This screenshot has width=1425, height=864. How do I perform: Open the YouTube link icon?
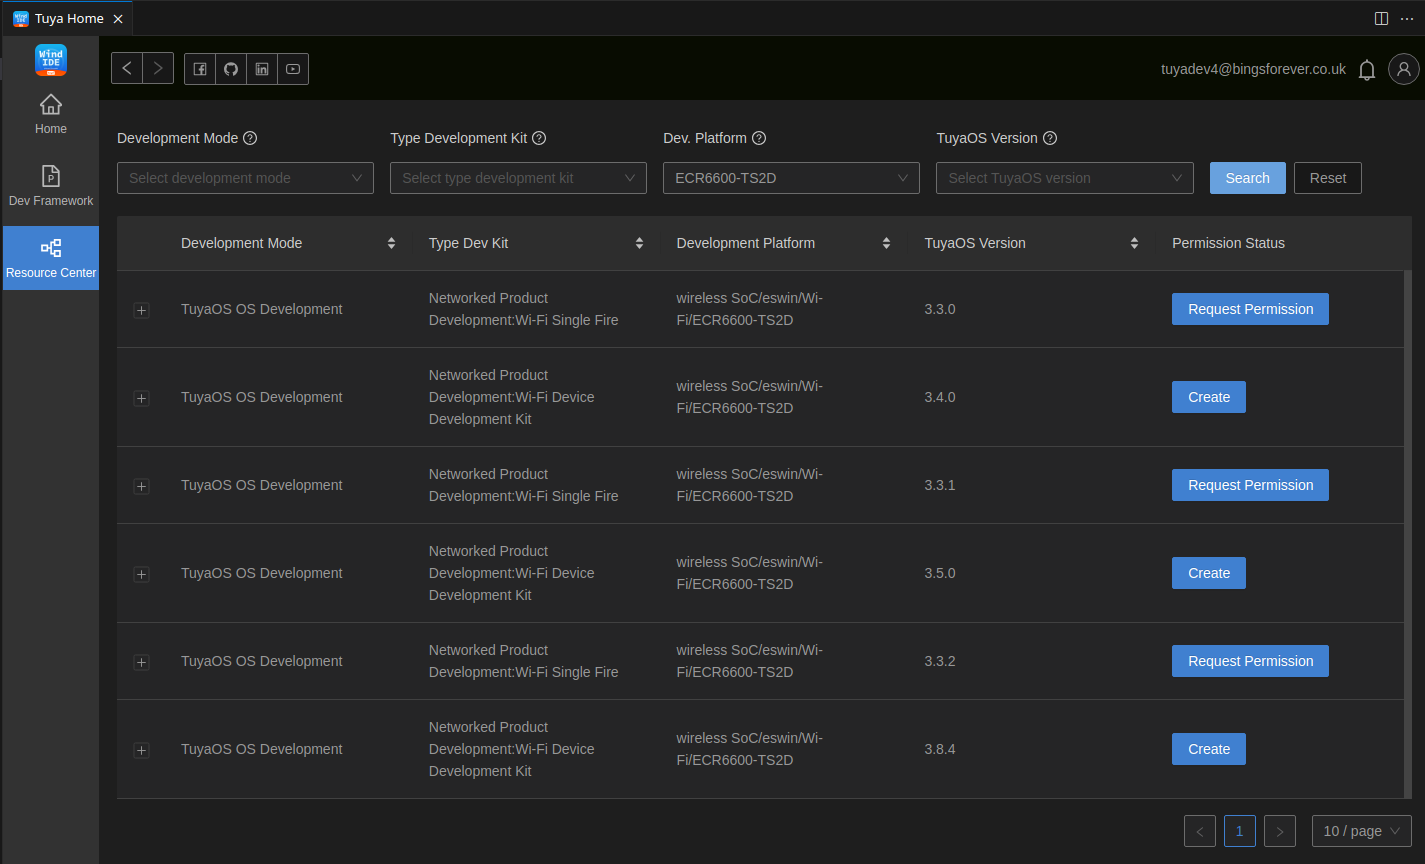(x=293, y=69)
